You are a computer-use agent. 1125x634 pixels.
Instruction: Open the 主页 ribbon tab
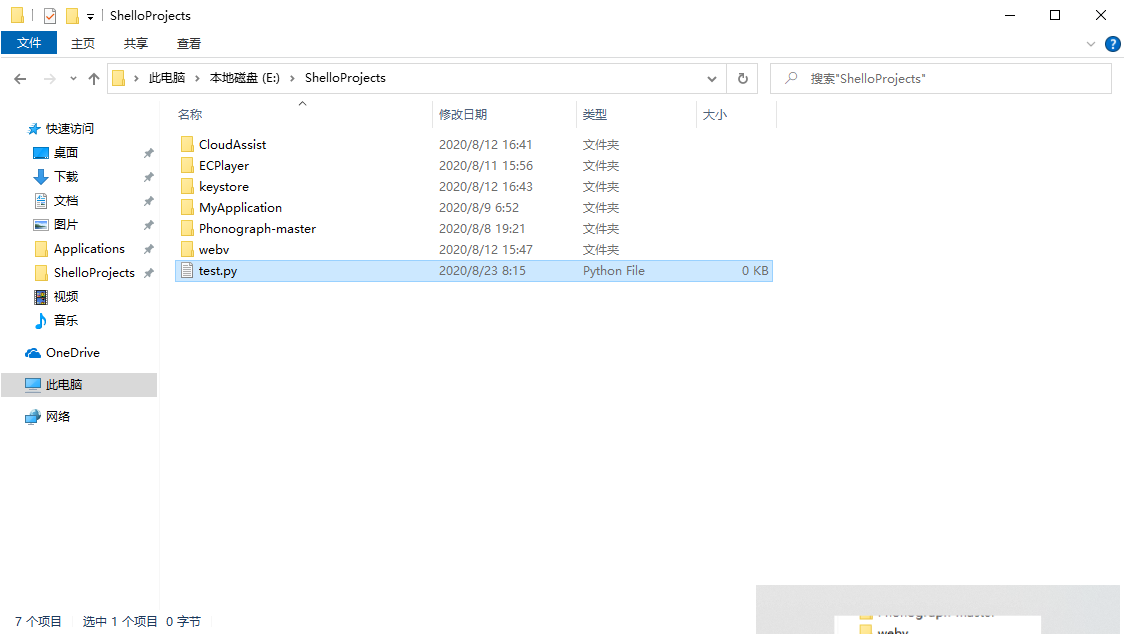[x=83, y=44]
